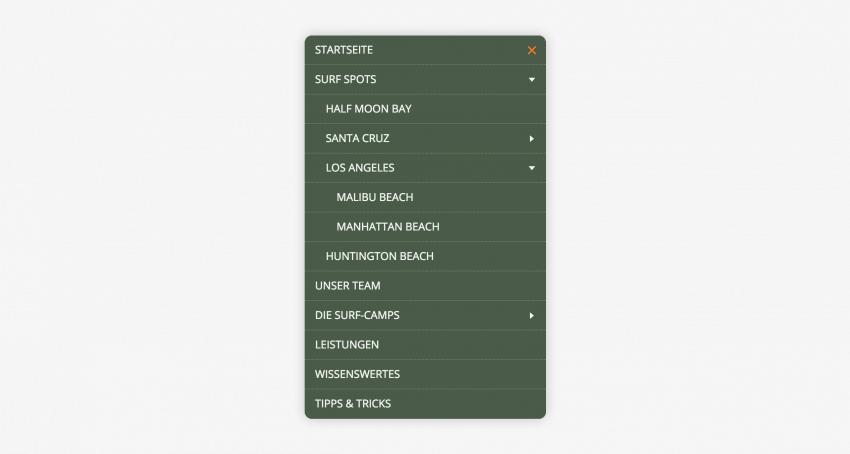Open the Half Moon Bay link
850x454 pixels.
click(368, 109)
